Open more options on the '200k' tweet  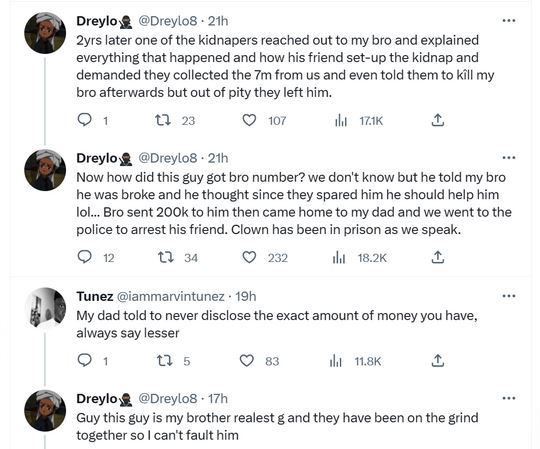pyautogui.click(x=509, y=158)
